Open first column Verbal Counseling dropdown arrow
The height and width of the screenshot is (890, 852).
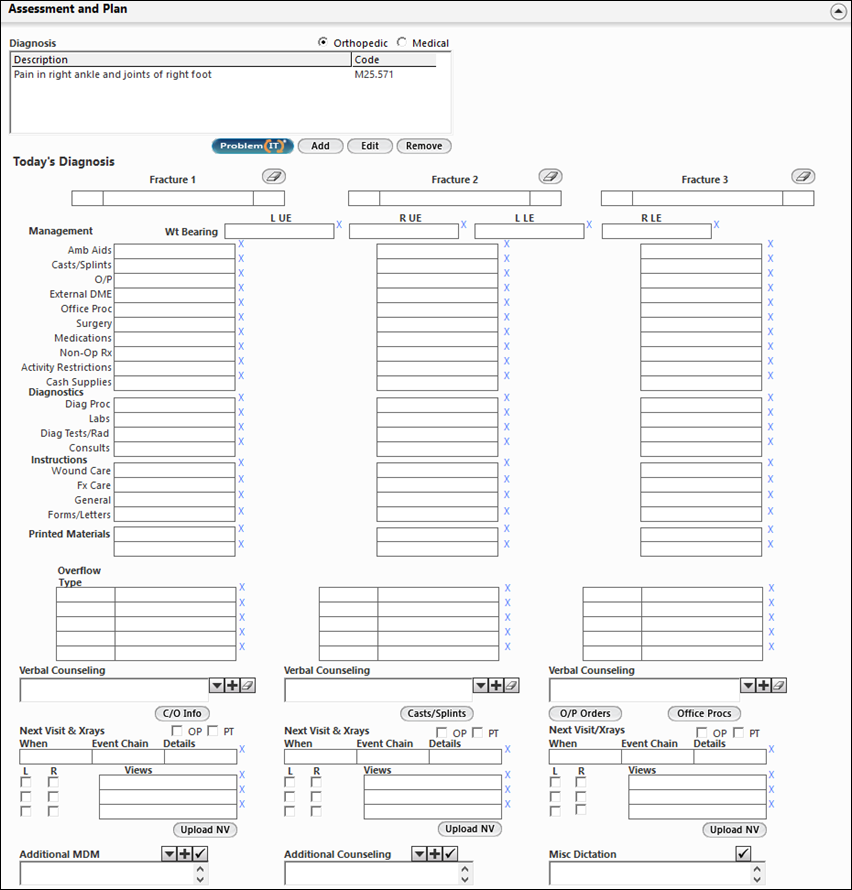click(x=217, y=686)
